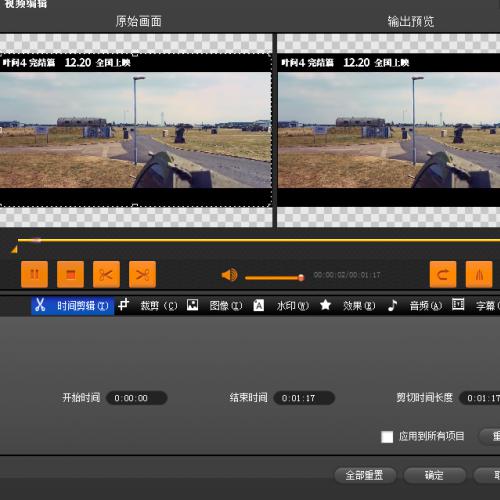Click the playhead on the timeline
Image resolution: width=500 pixels, height=500 pixels.
click(x=36, y=240)
